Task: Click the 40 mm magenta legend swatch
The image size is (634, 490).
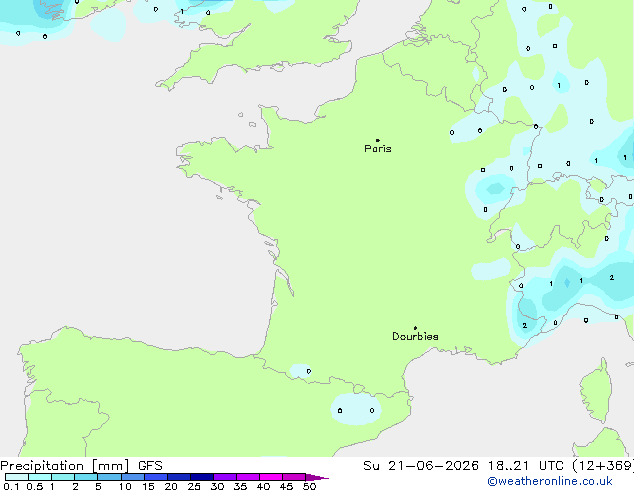Action: [271, 477]
